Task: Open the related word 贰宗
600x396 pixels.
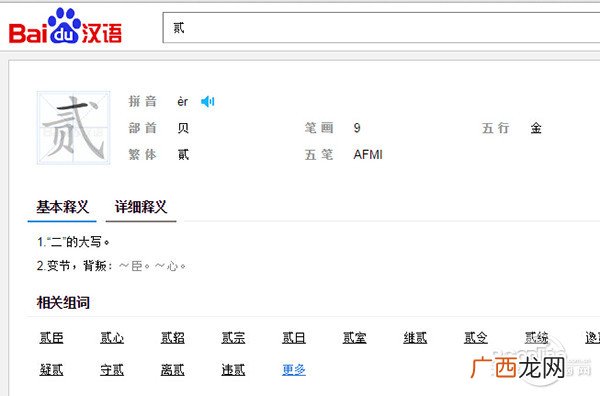Action: click(233, 338)
